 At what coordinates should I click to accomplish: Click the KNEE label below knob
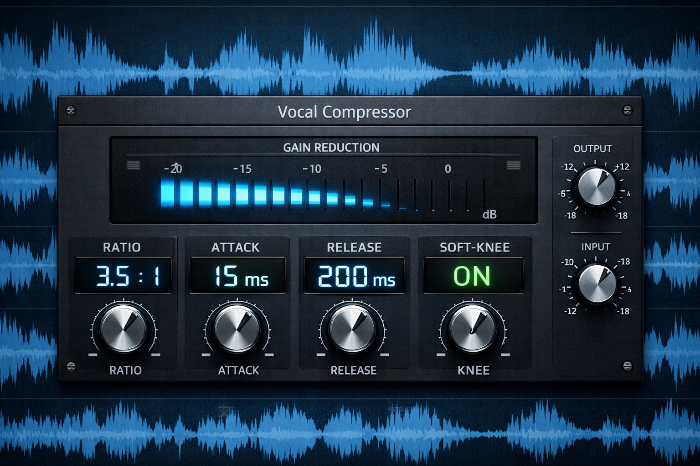pos(473,370)
